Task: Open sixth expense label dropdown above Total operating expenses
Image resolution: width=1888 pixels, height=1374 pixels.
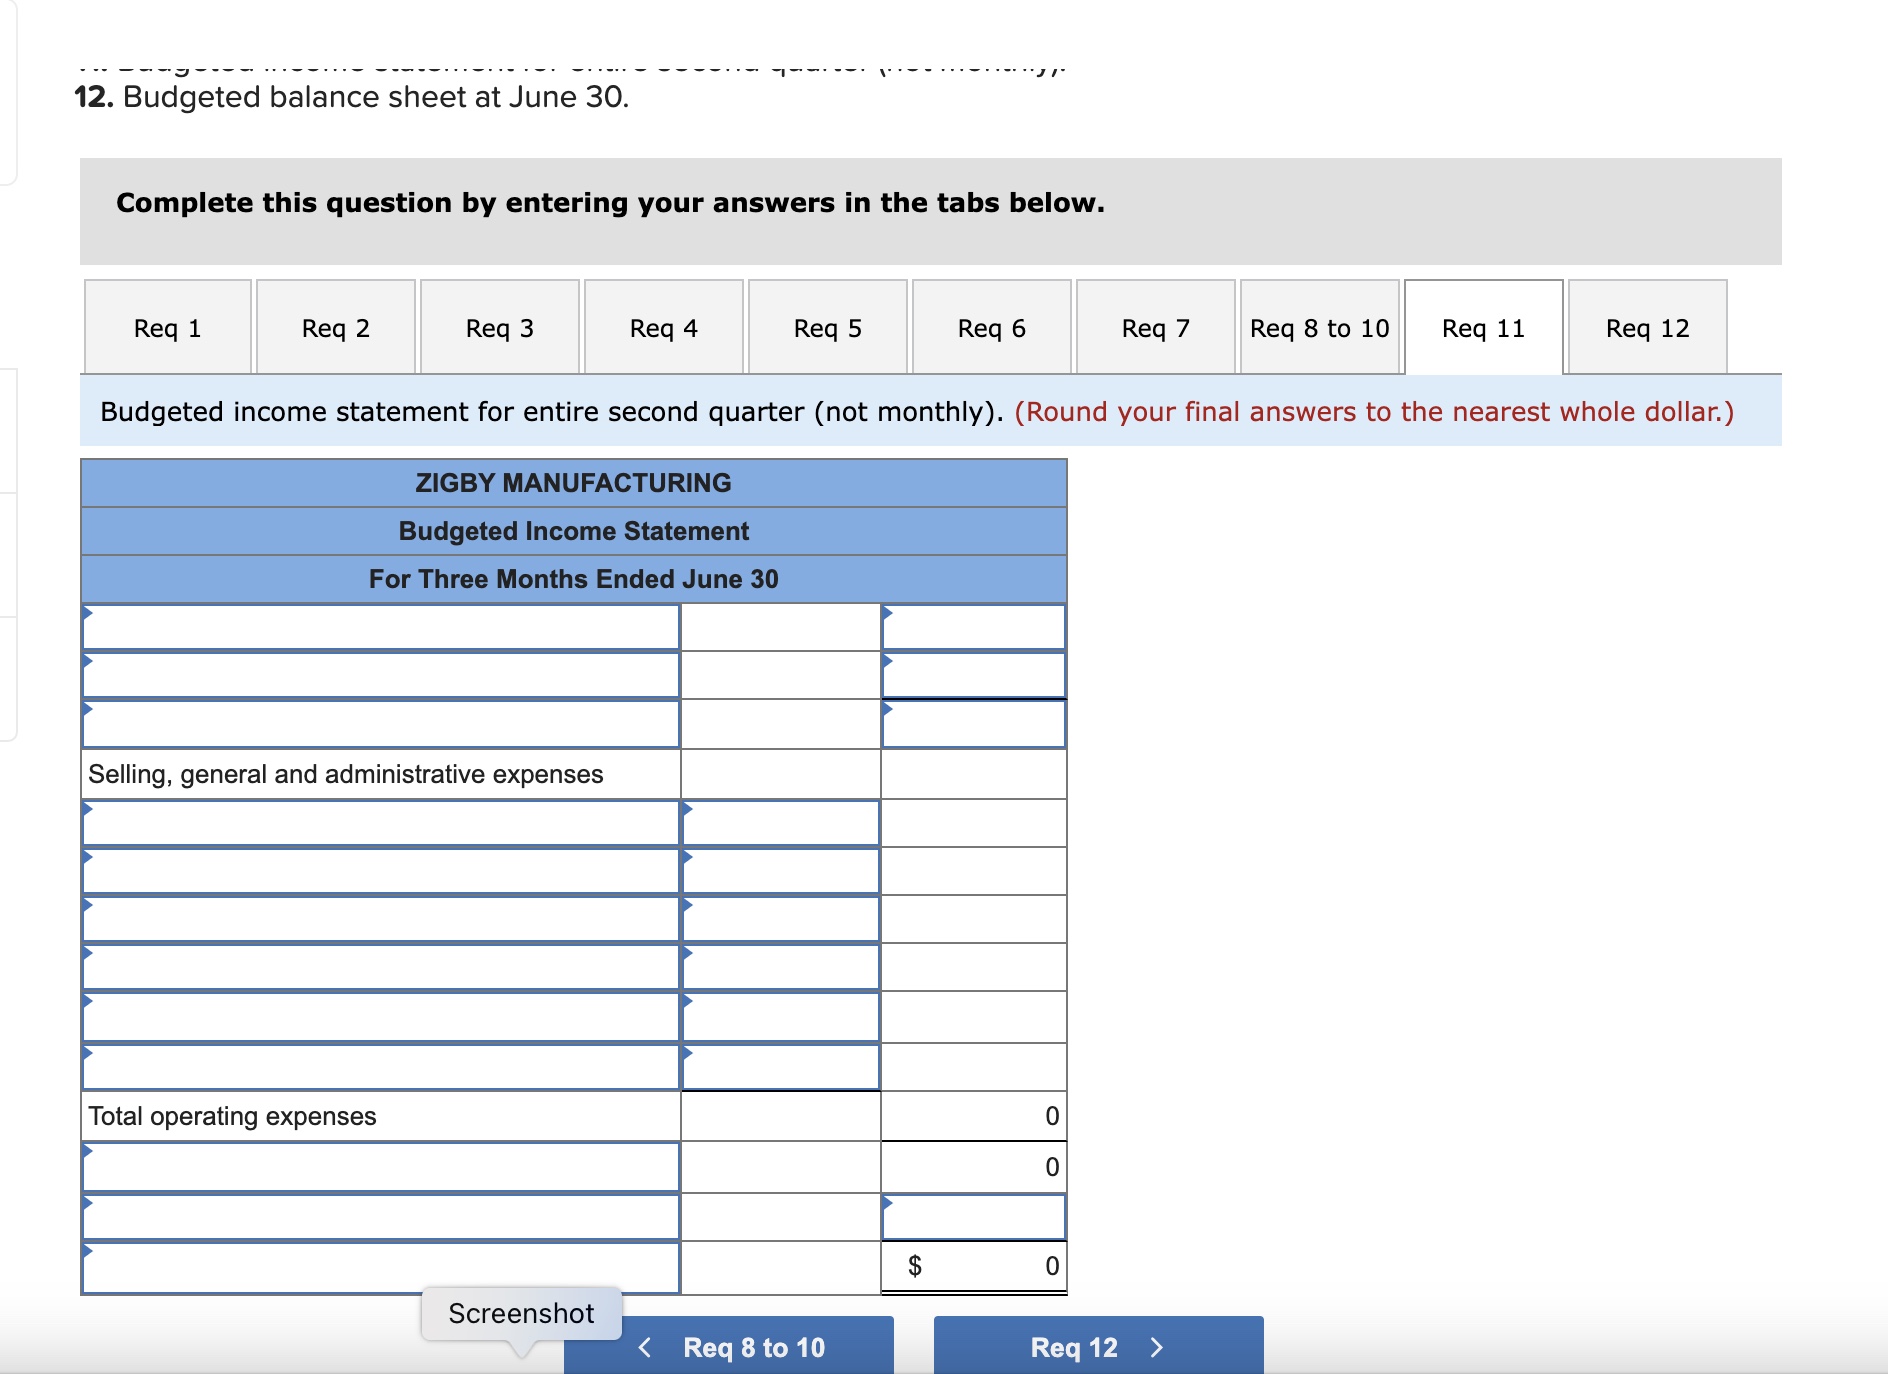Action: pyautogui.click(x=381, y=1067)
